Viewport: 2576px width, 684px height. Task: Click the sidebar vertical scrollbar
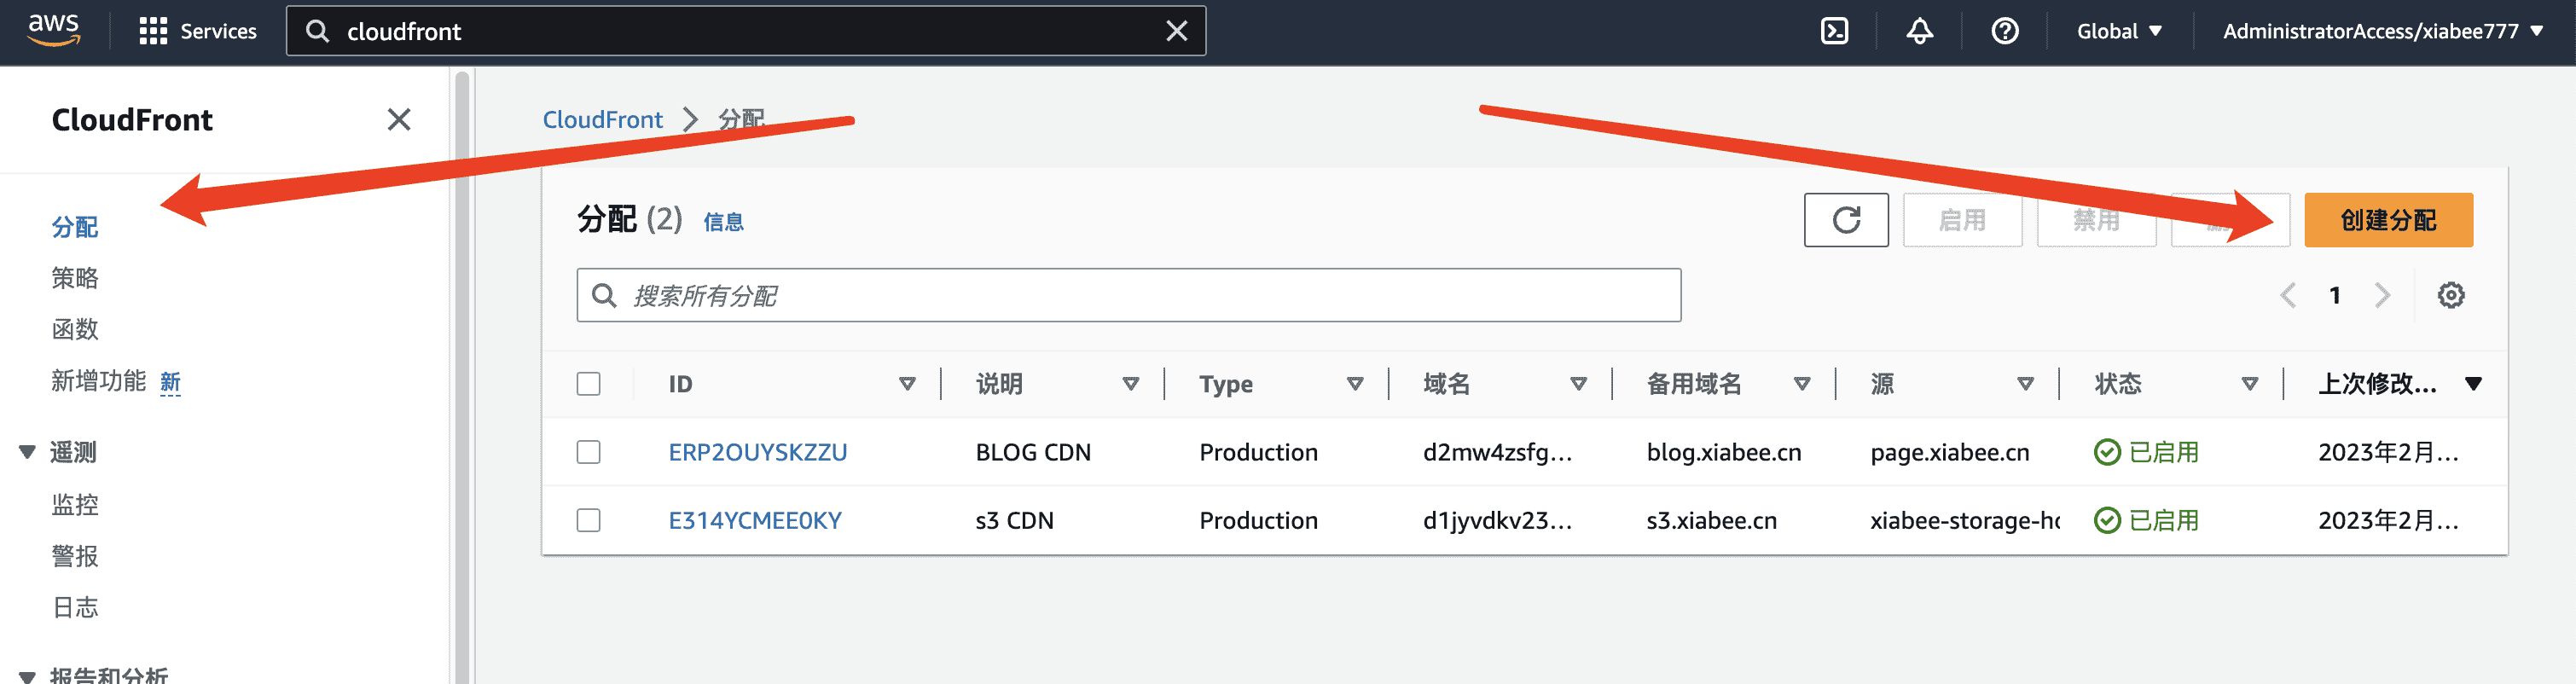click(x=462, y=378)
